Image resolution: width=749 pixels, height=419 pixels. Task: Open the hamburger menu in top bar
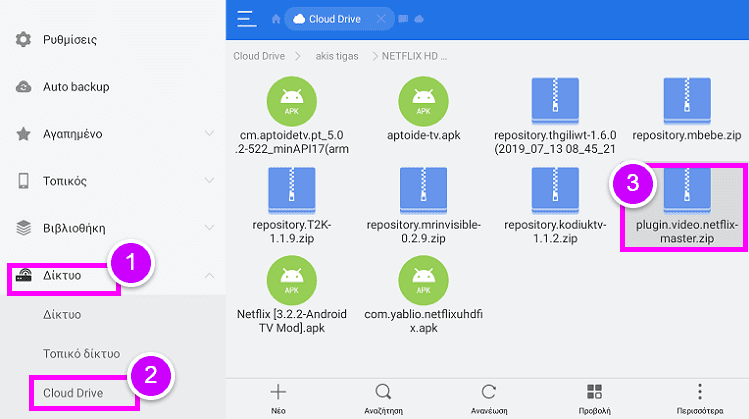pos(246,19)
